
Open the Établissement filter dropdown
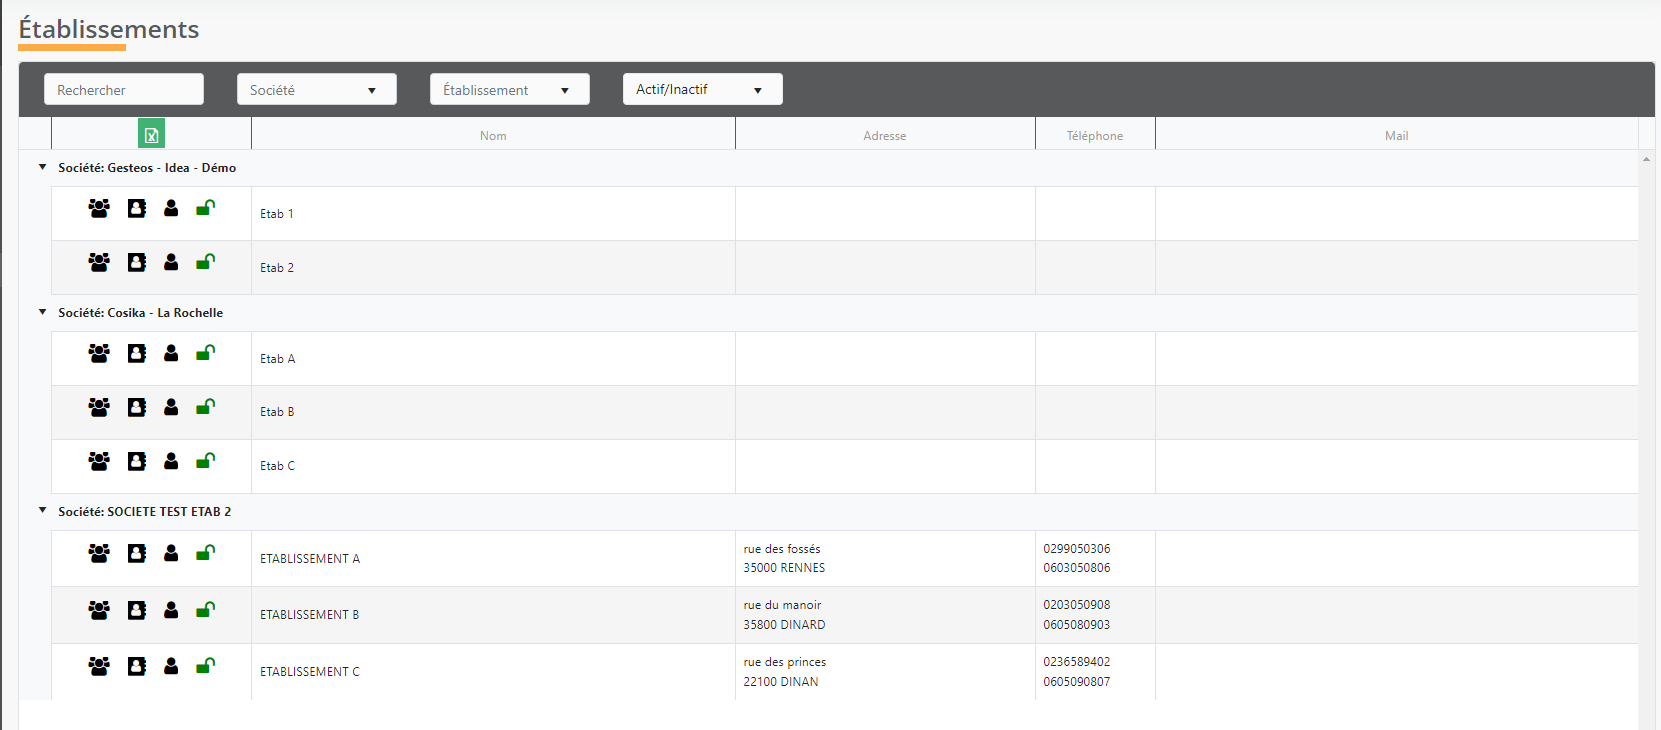click(509, 90)
